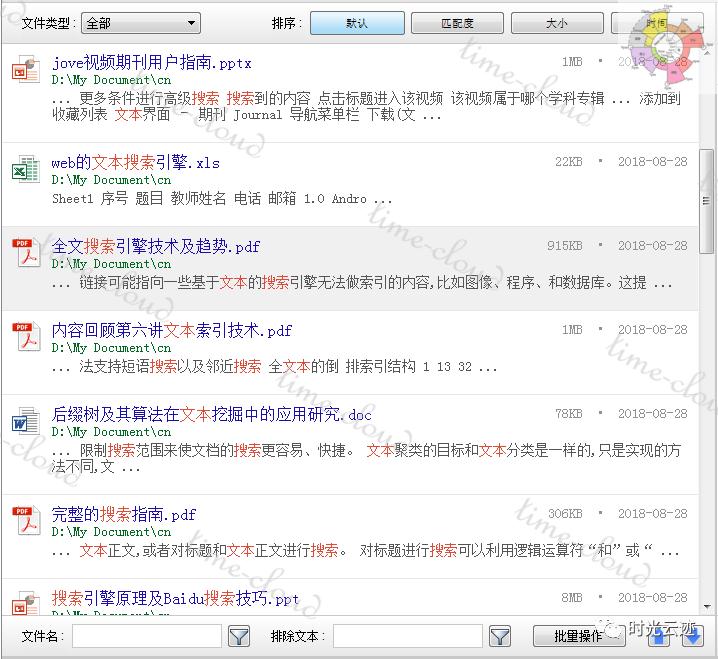The width and height of the screenshot is (718, 659).
Task: Open 全文搜索引擎技术及趋势.pdf title link
Action: pos(156,246)
